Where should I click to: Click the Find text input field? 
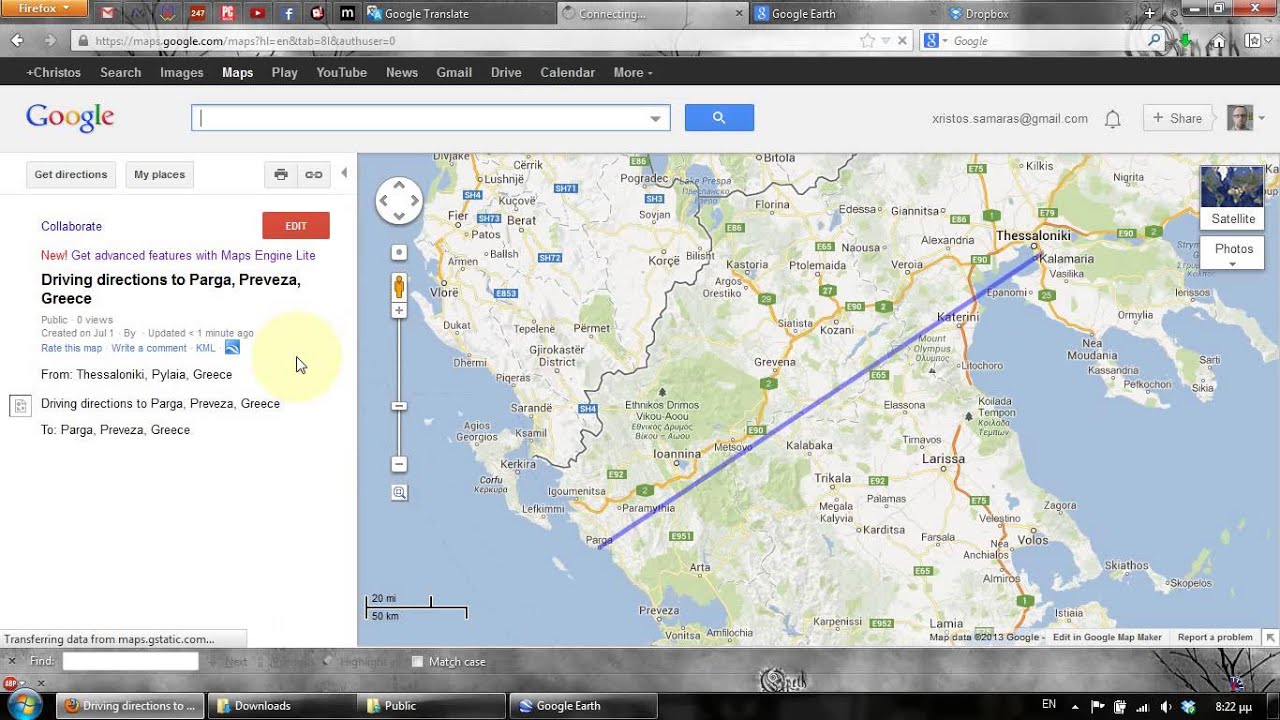click(131, 661)
